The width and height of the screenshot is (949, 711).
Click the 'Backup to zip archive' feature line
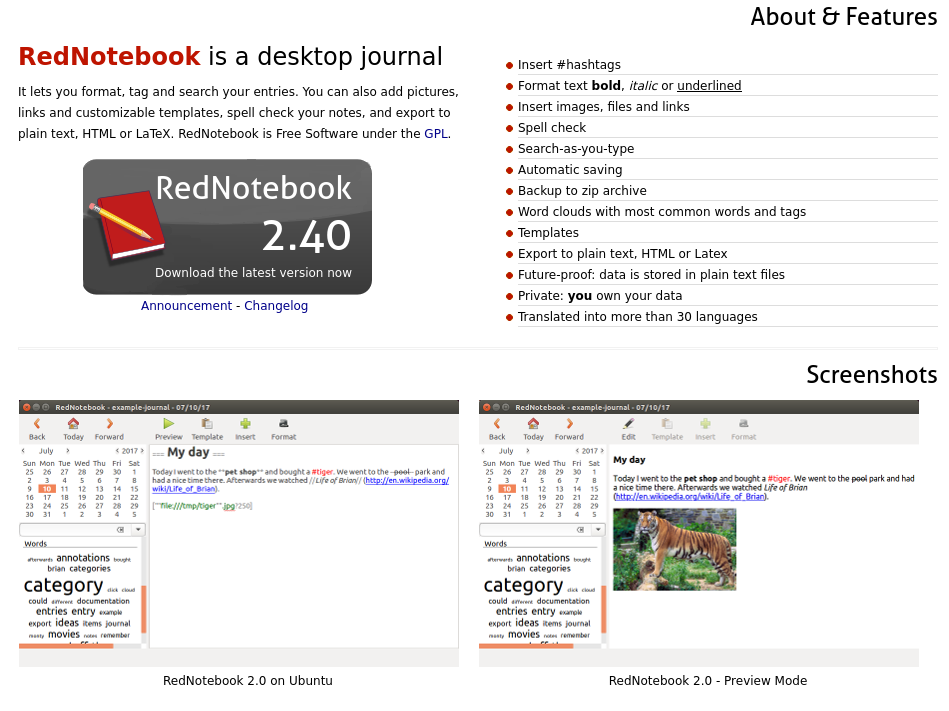[x=582, y=191]
